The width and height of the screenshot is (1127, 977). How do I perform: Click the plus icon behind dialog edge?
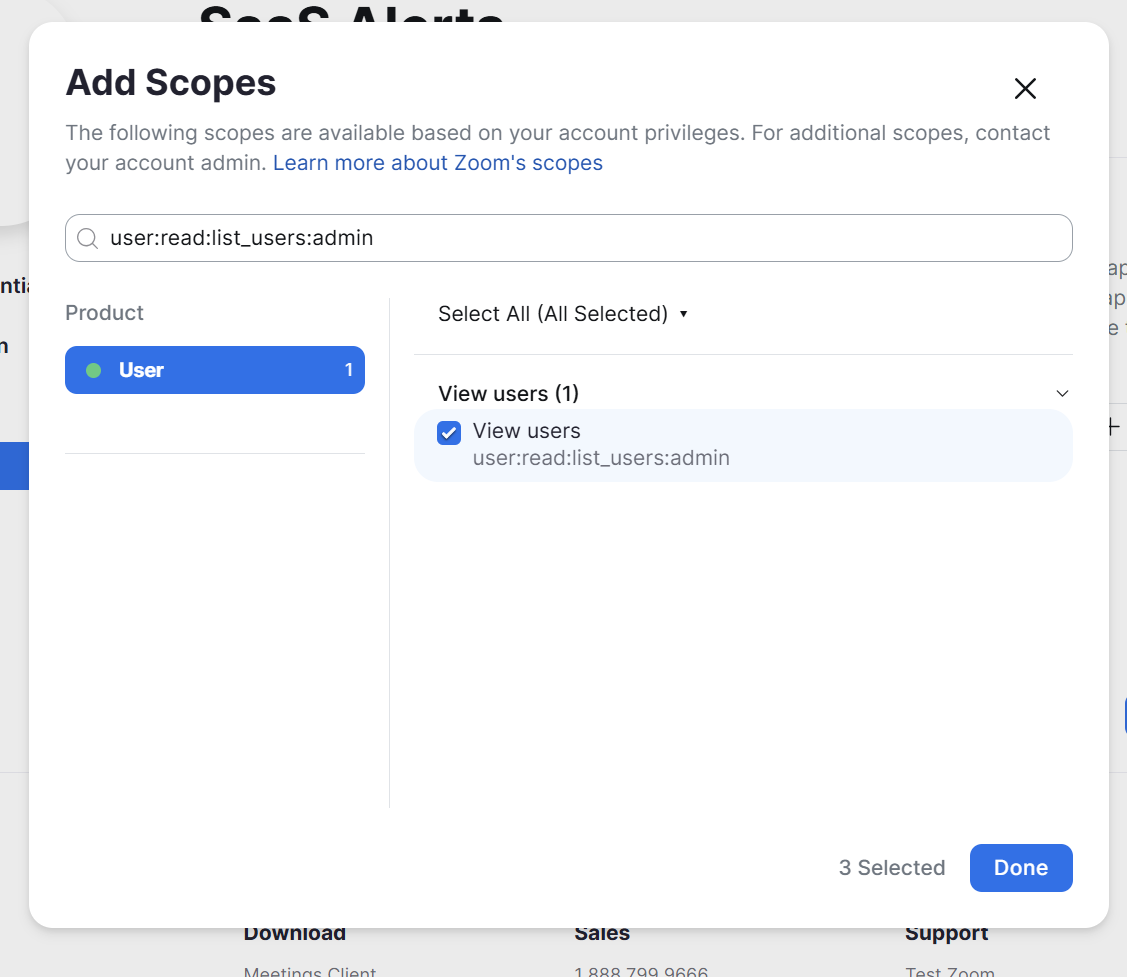point(1114,427)
